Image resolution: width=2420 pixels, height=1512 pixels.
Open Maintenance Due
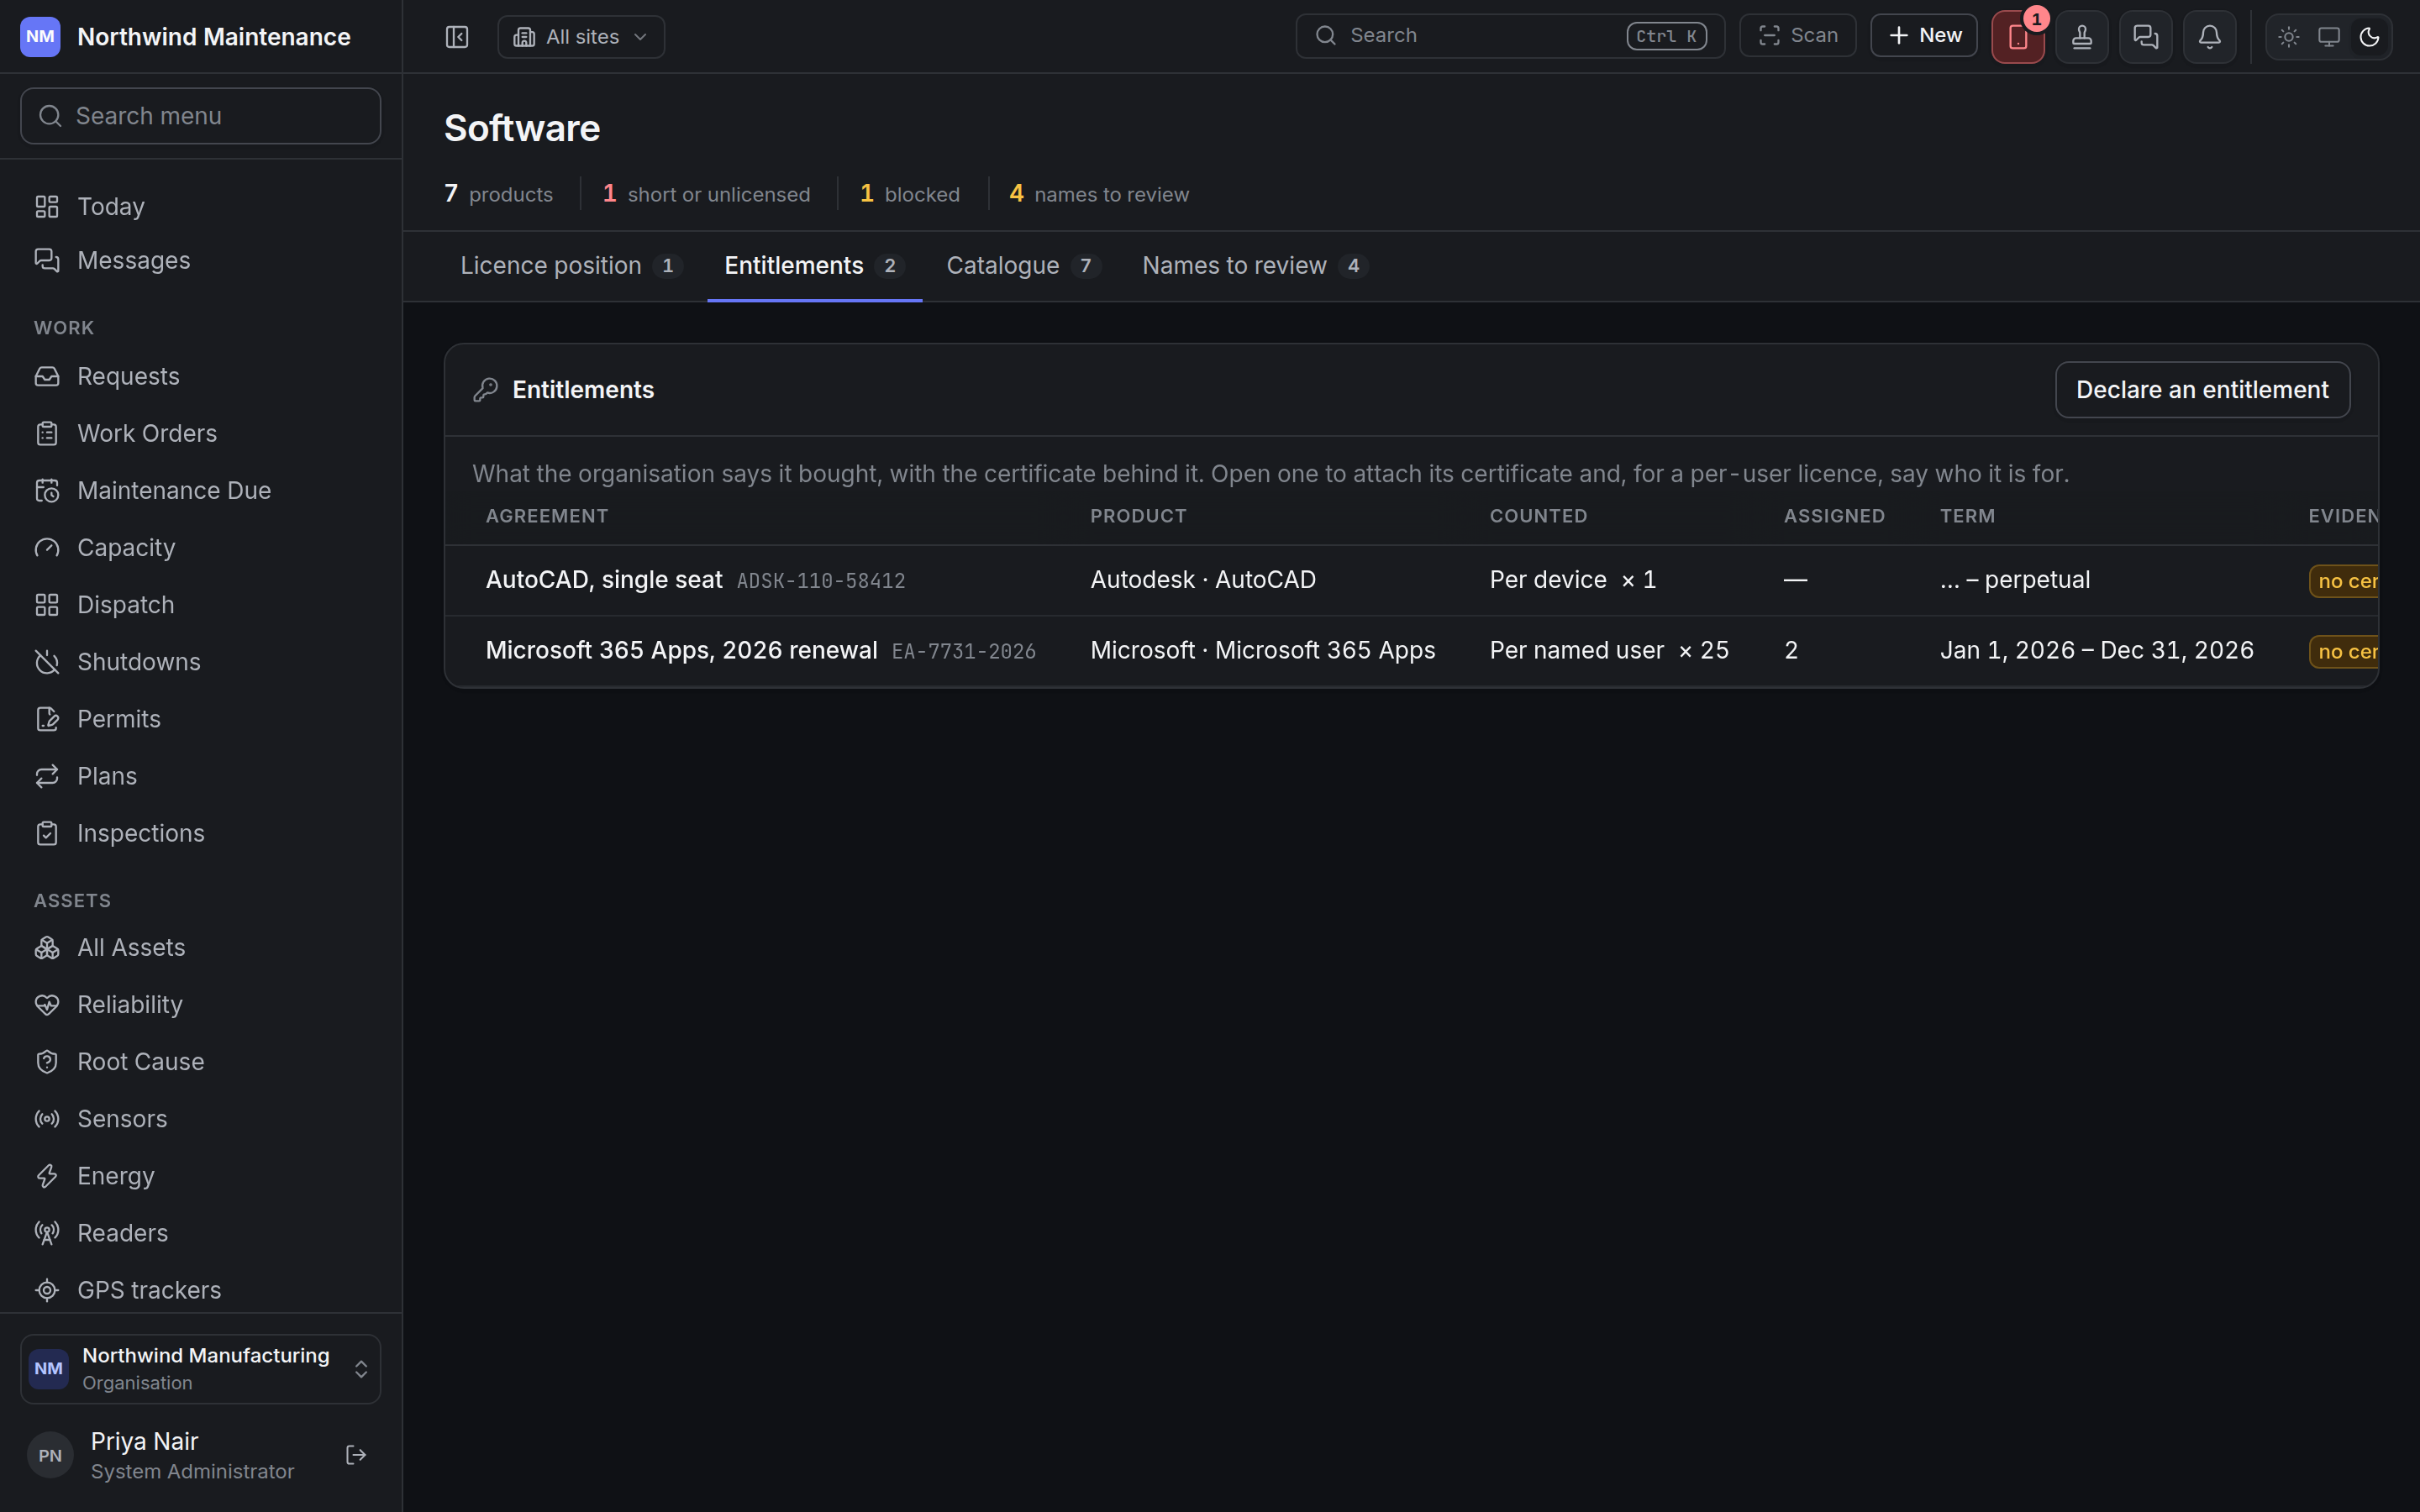point(201,490)
